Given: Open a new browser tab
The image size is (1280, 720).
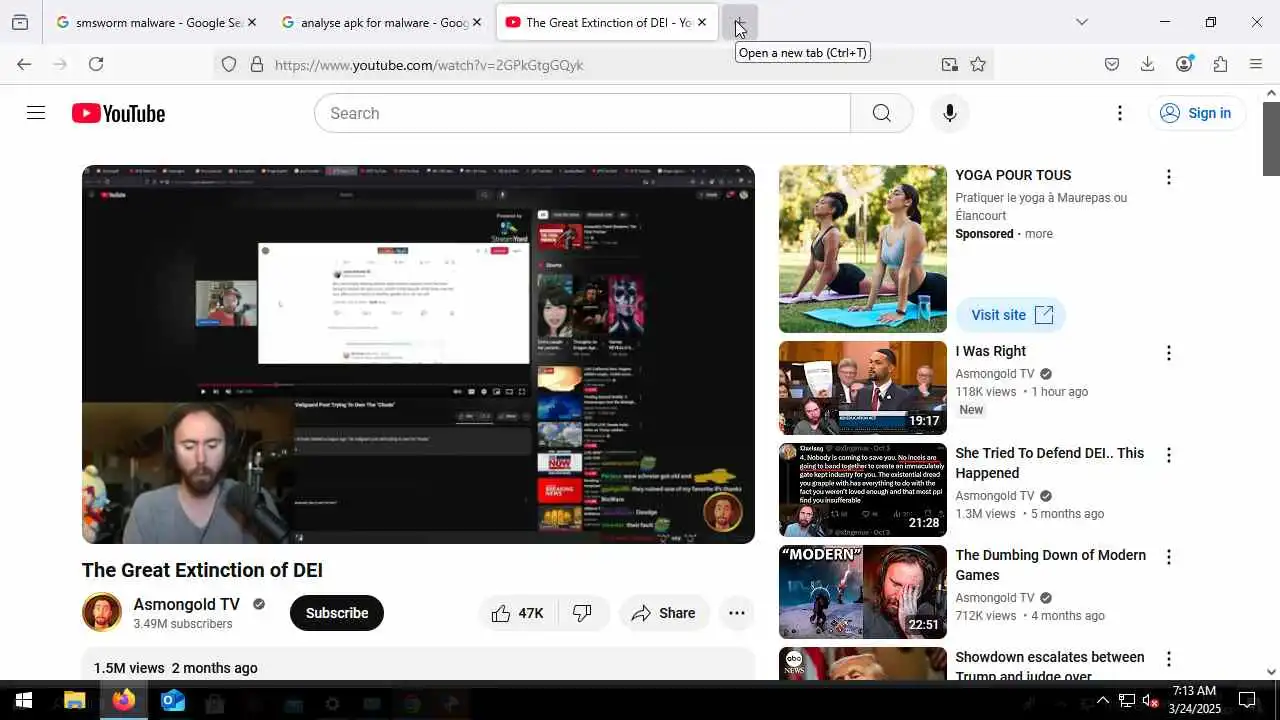Looking at the screenshot, I should coord(740,22).
